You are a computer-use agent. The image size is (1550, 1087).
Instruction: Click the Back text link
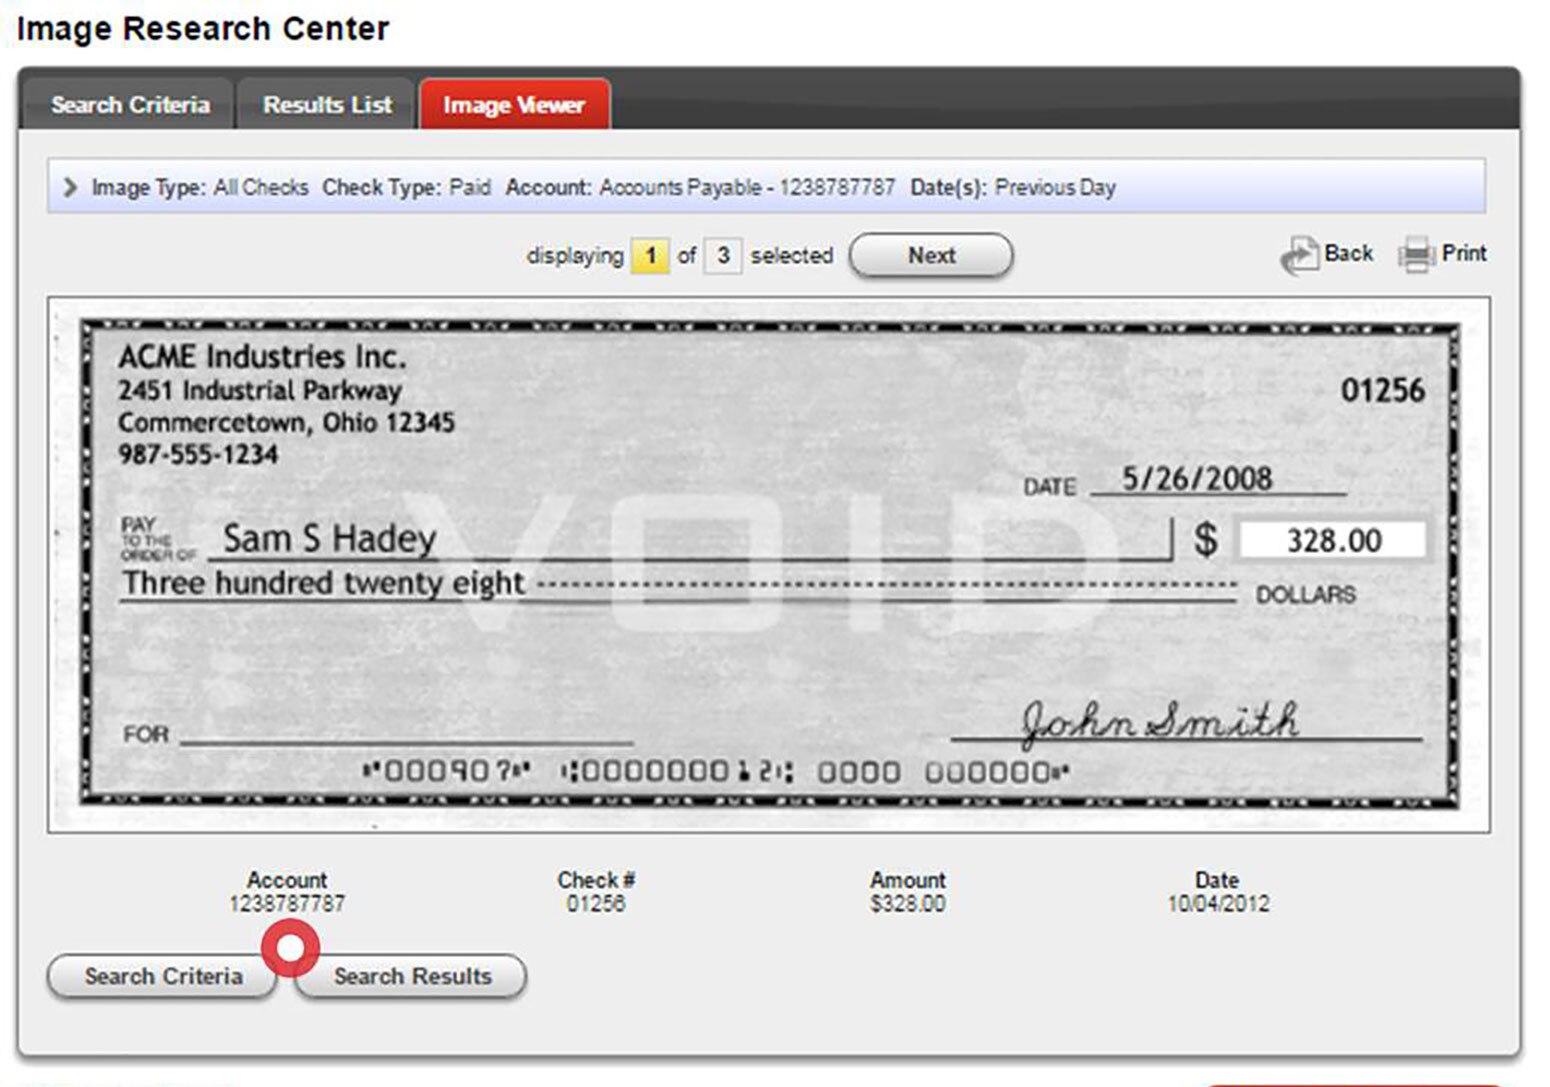pos(1348,253)
